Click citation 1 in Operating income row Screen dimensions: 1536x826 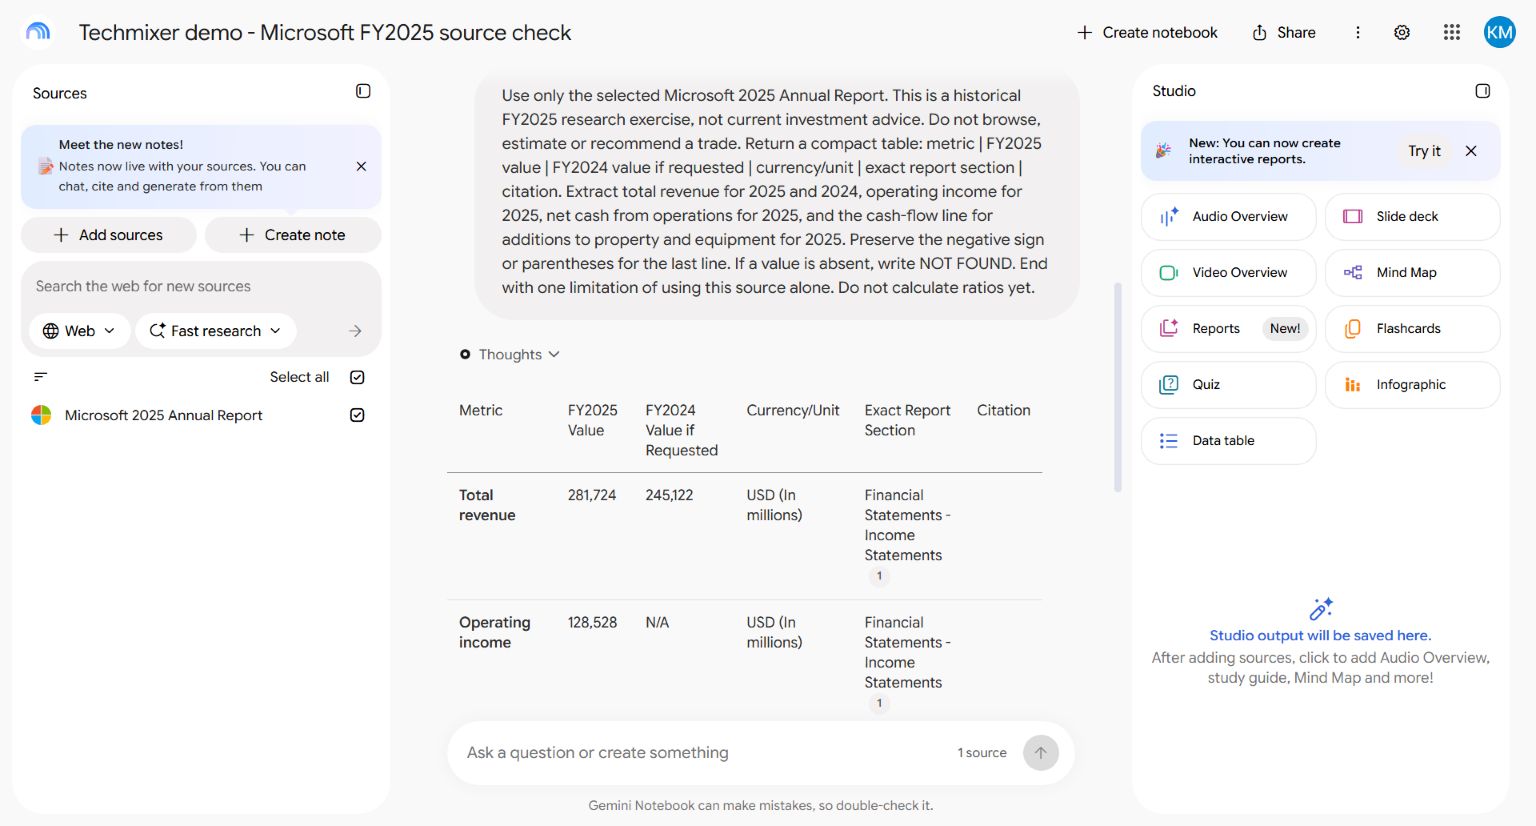click(x=879, y=703)
